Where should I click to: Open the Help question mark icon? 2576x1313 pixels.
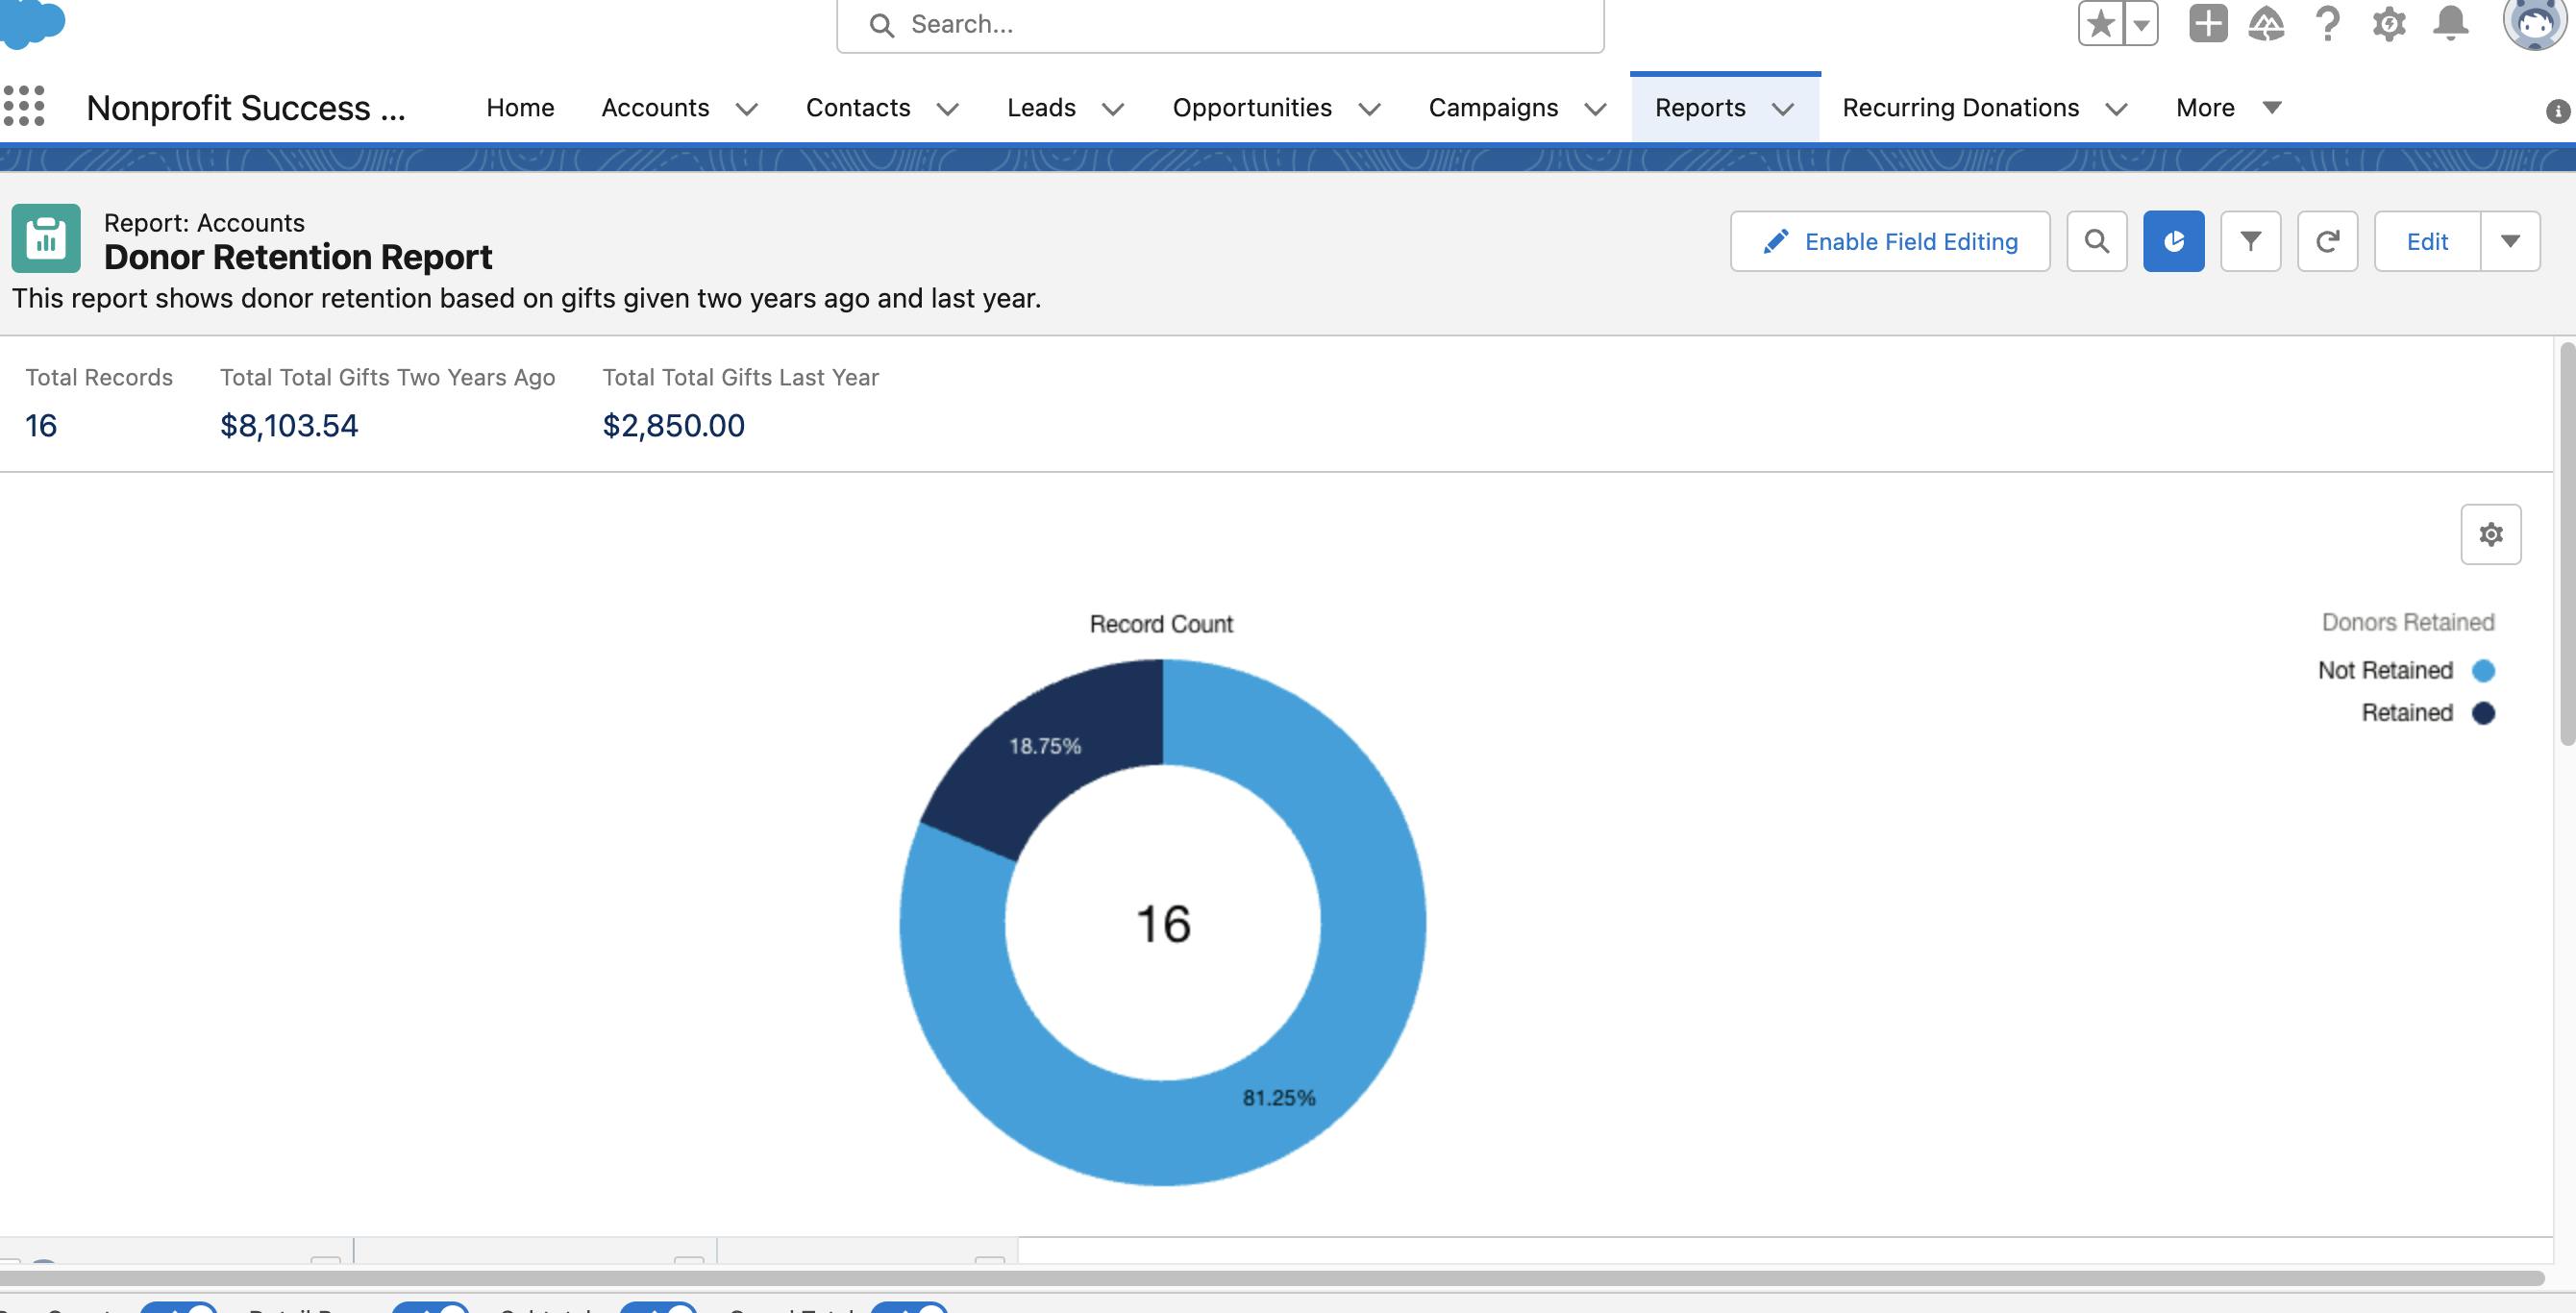pyautogui.click(x=2328, y=23)
